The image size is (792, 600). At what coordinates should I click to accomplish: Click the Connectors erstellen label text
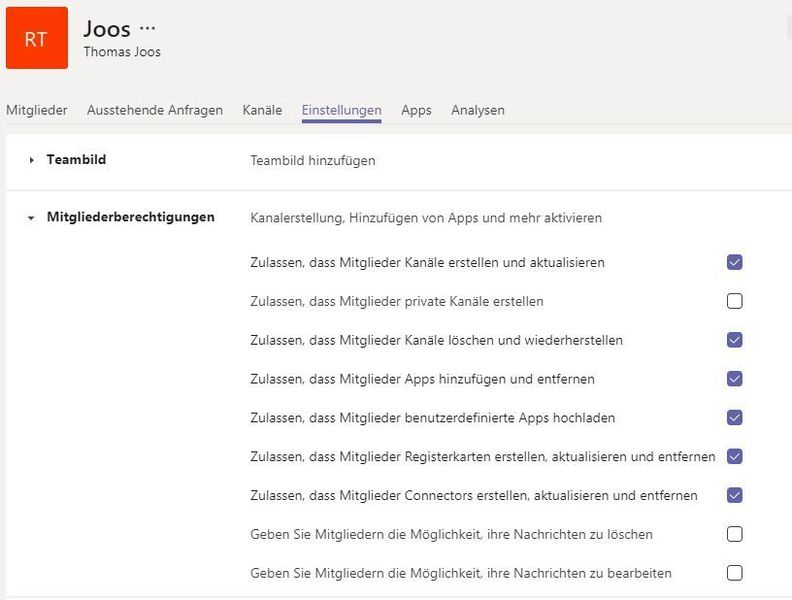(x=474, y=495)
